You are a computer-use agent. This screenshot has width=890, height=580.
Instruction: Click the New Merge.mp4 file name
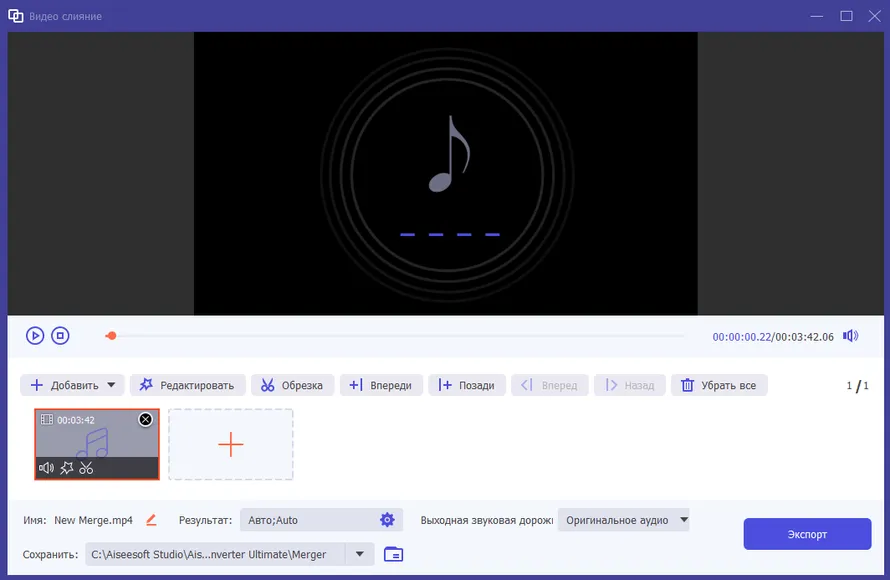point(93,520)
